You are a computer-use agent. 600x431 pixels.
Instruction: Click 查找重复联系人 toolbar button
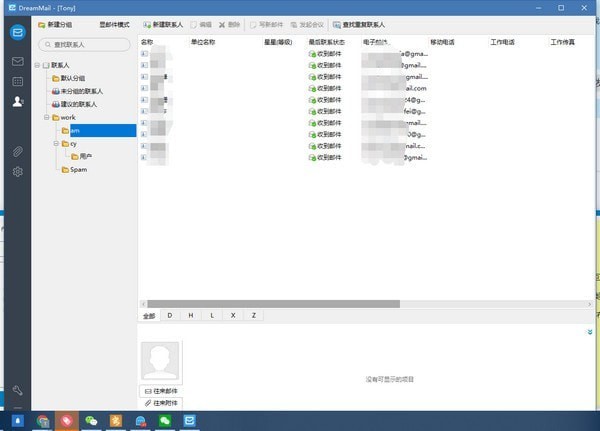(x=359, y=23)
